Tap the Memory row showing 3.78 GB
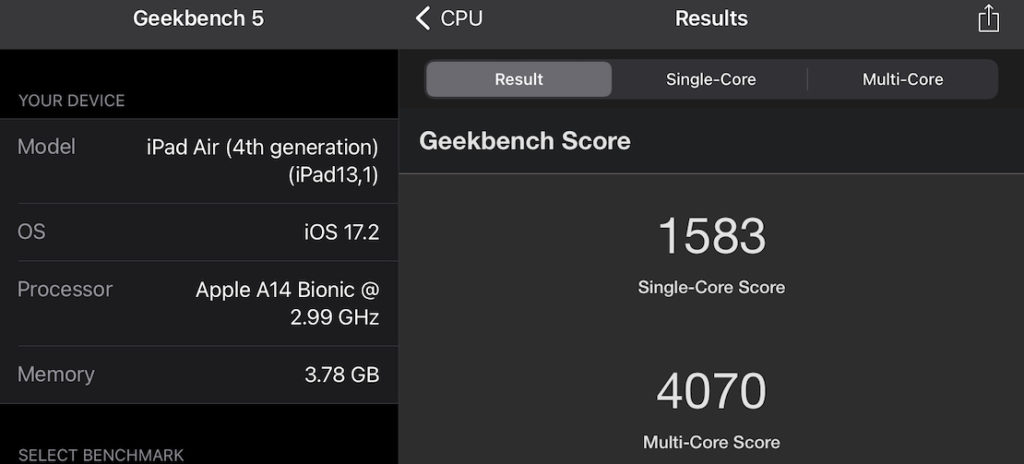This screenshot has width=1024, height=464. [x=198, y=375]
